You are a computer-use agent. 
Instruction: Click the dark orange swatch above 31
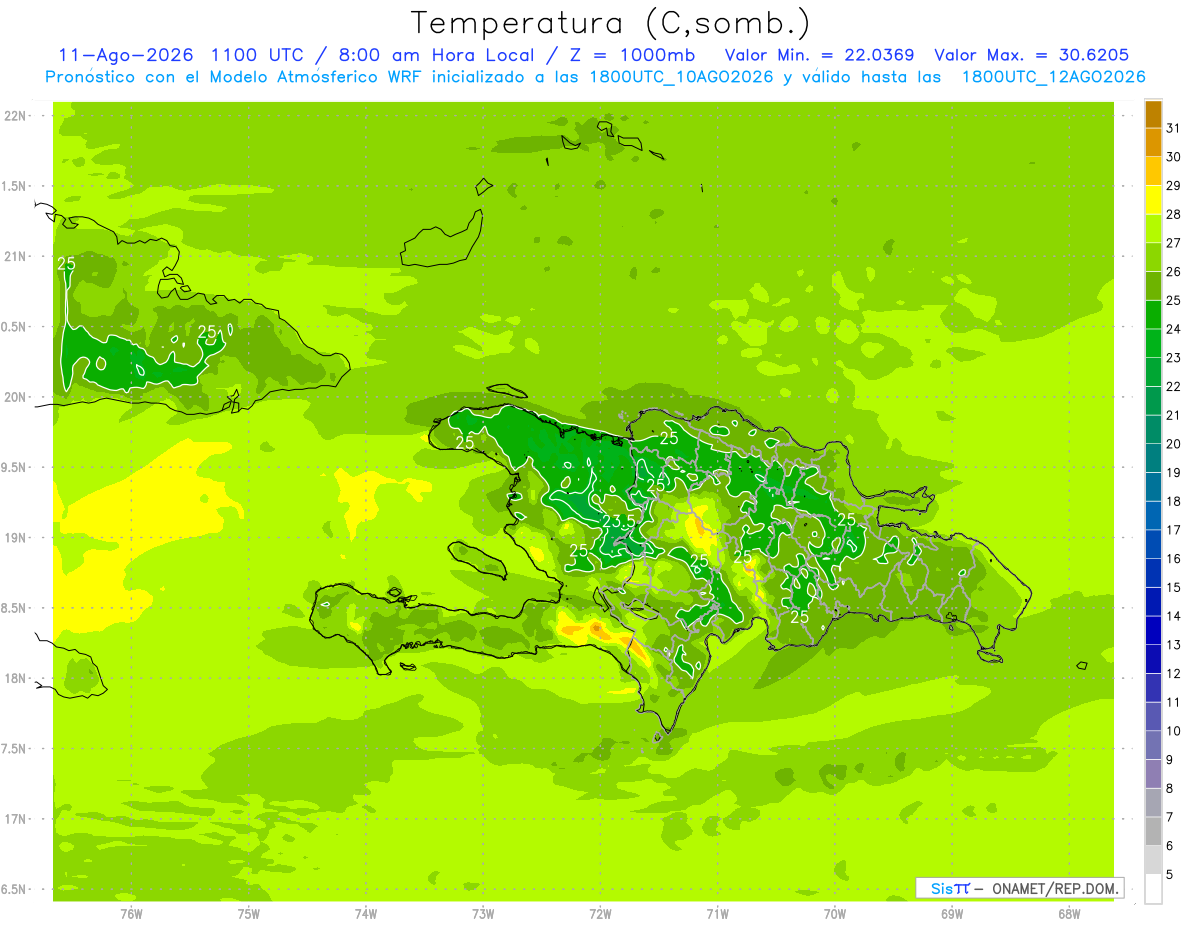tap(1153, 114)
